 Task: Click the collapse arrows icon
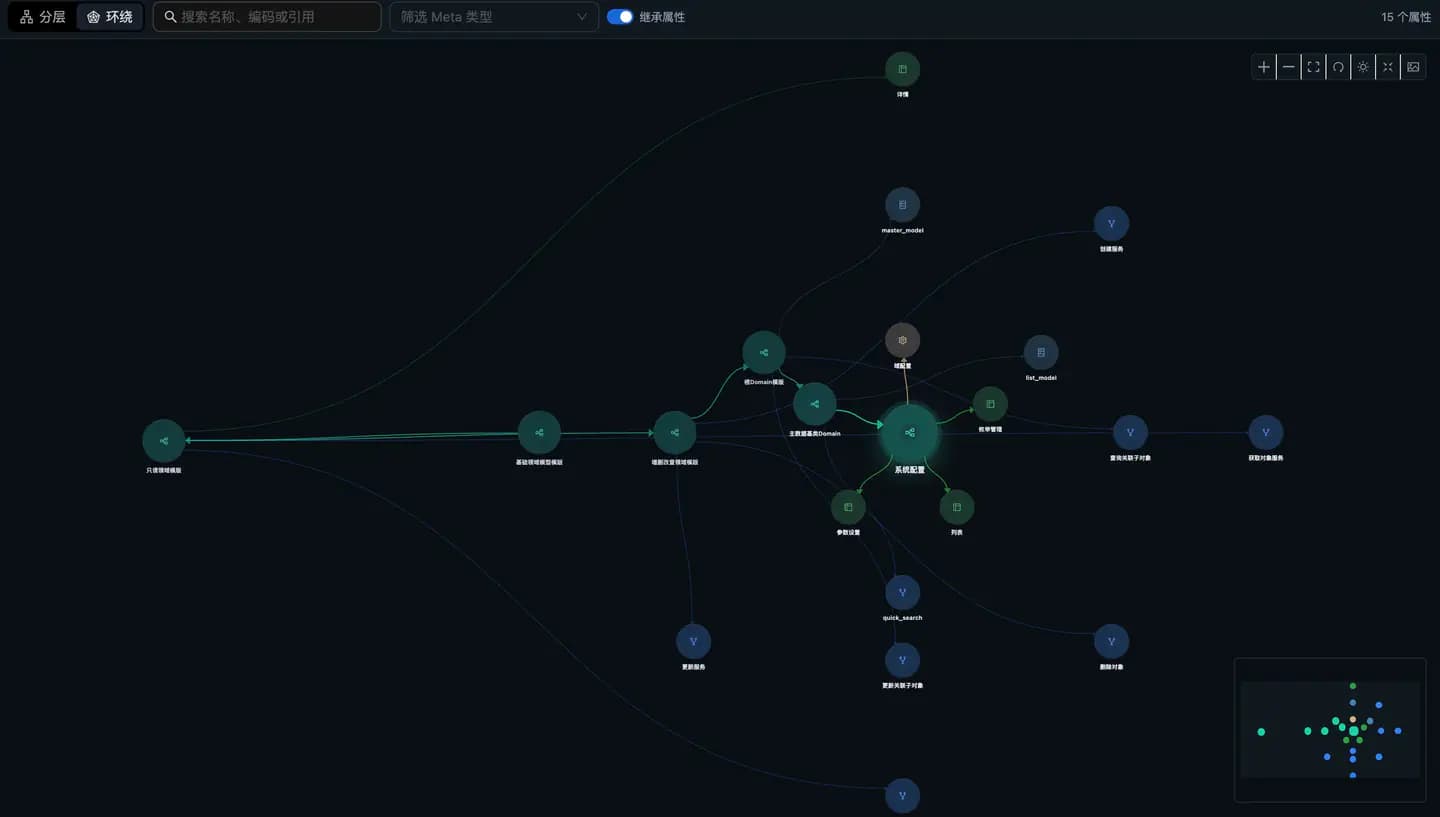coord(1388,67)
